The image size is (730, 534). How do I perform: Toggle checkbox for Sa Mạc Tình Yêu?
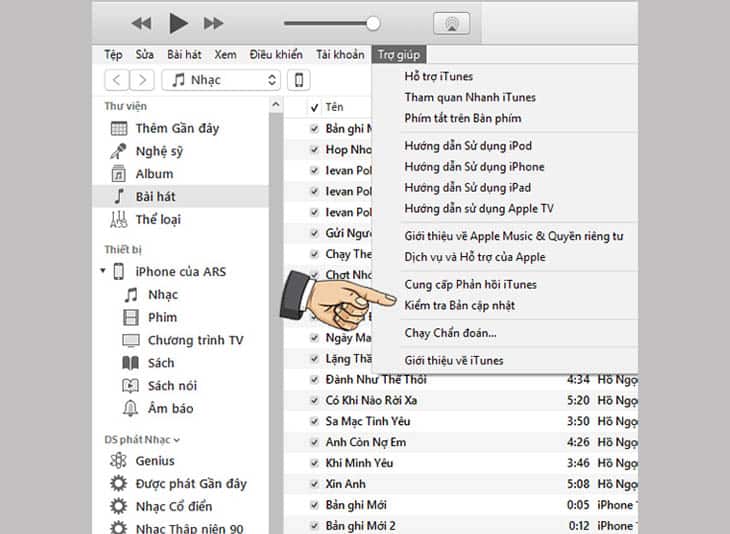click(x=314, y=422)
